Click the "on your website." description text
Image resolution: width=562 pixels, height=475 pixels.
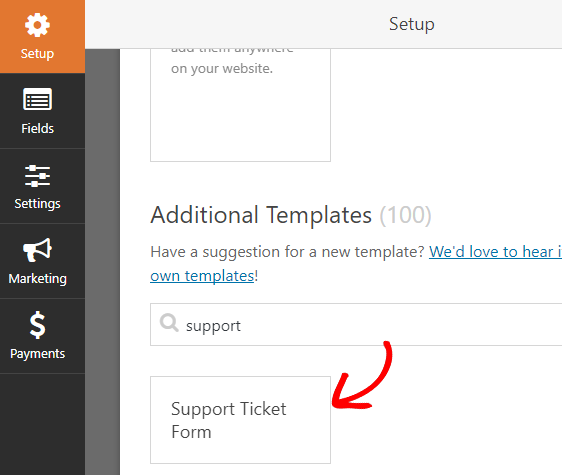(222, 68)
